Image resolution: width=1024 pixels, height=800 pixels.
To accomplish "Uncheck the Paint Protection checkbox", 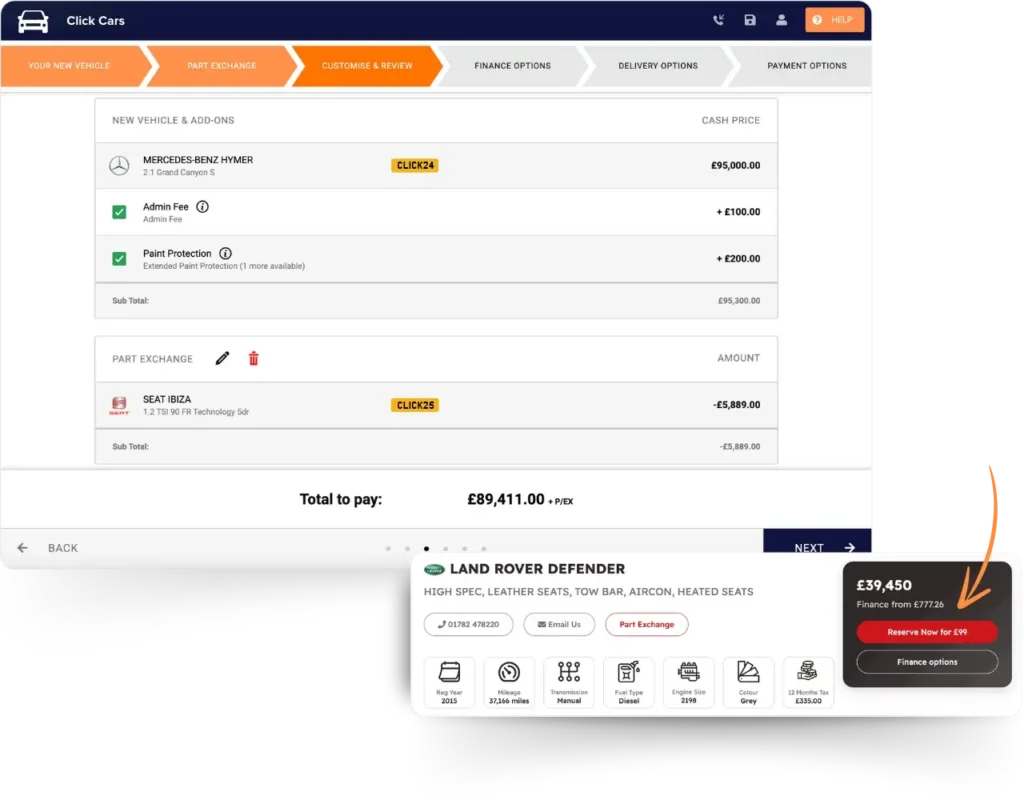I will [x=119, y=259].
